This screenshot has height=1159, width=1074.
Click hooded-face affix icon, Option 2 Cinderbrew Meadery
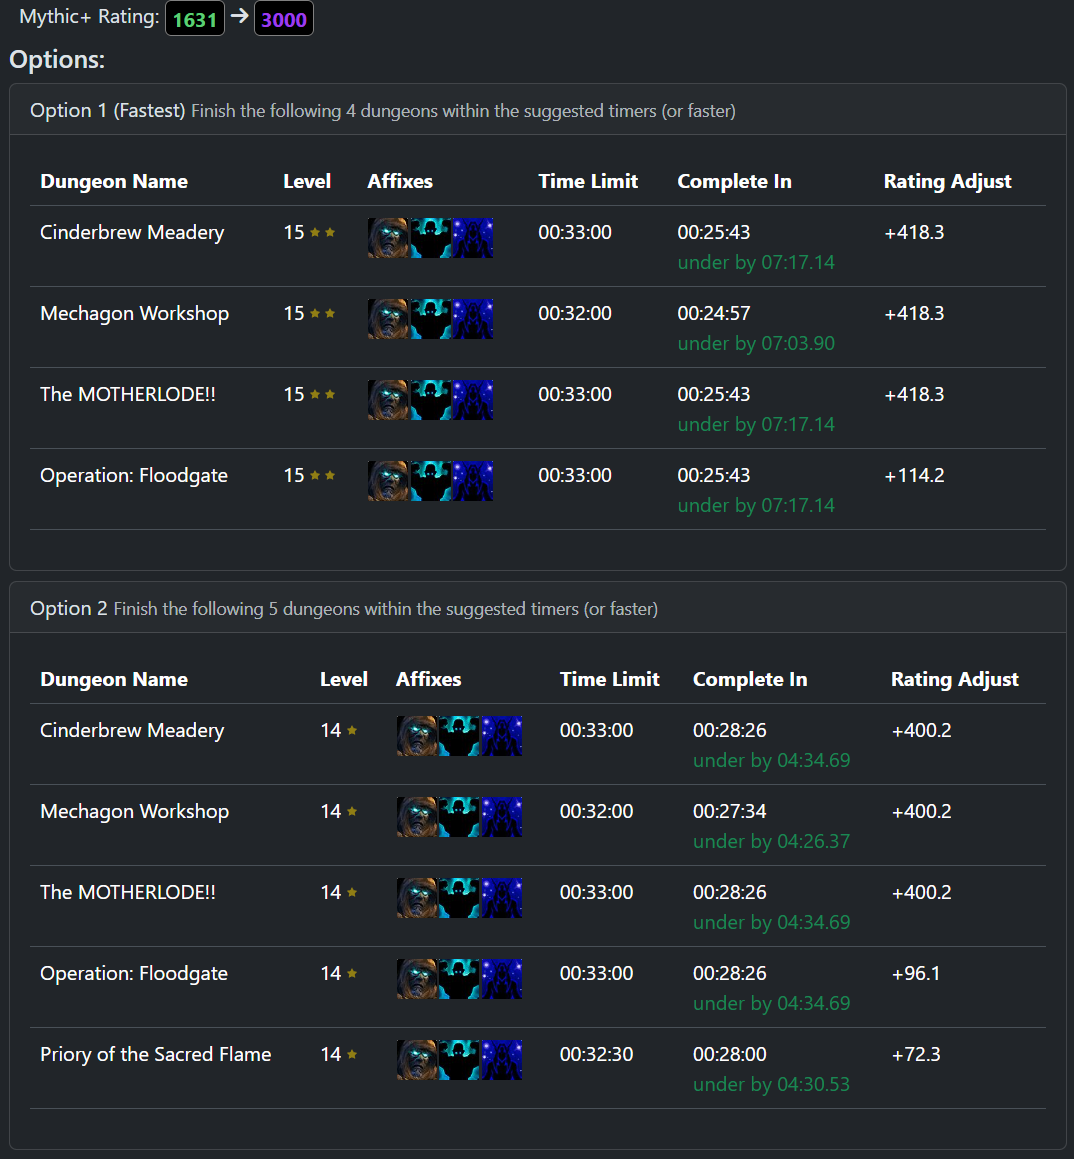click(417, 735)
